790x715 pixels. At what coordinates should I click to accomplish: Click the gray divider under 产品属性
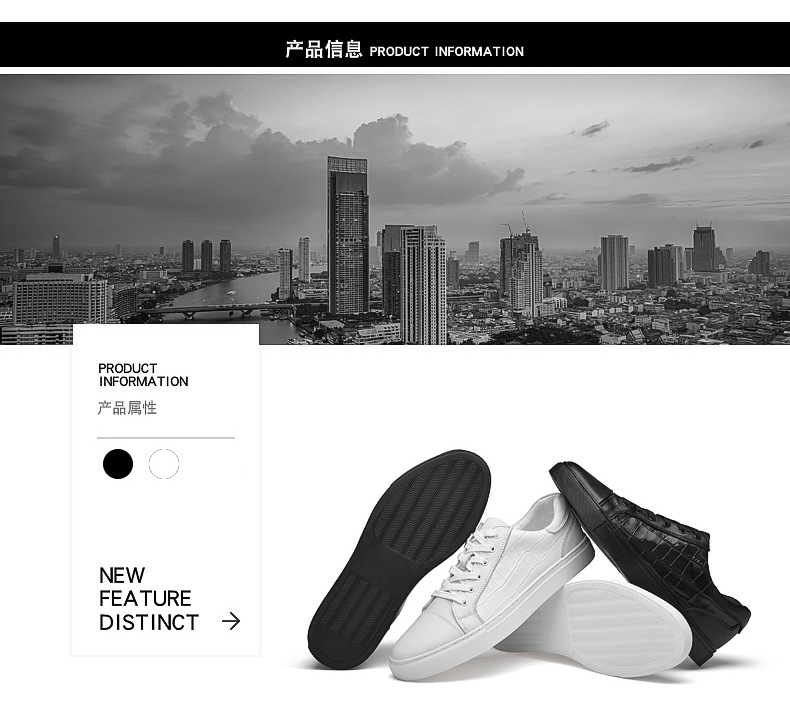coord(166,438)
